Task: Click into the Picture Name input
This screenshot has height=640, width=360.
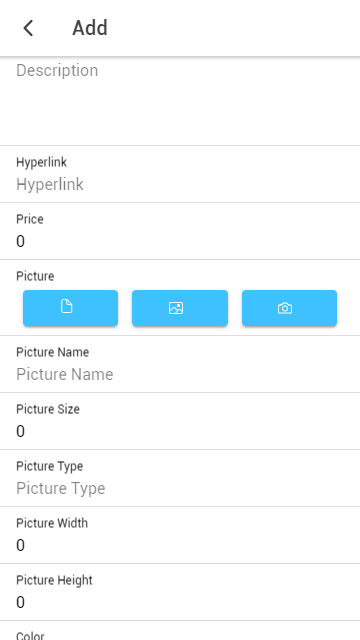Action: 180,374
